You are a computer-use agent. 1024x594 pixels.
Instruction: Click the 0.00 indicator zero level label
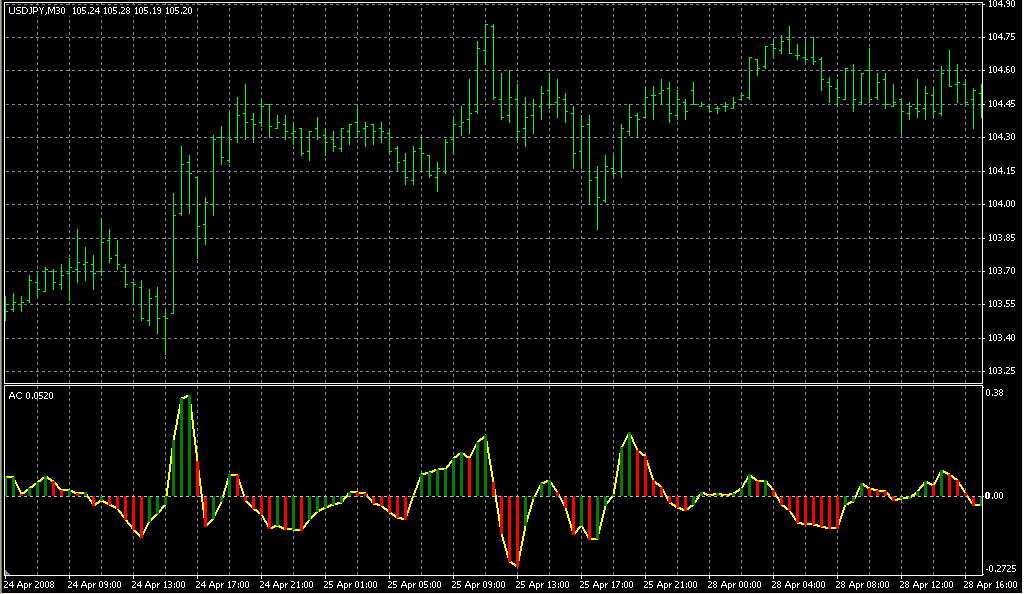click(x=996, y=496)
